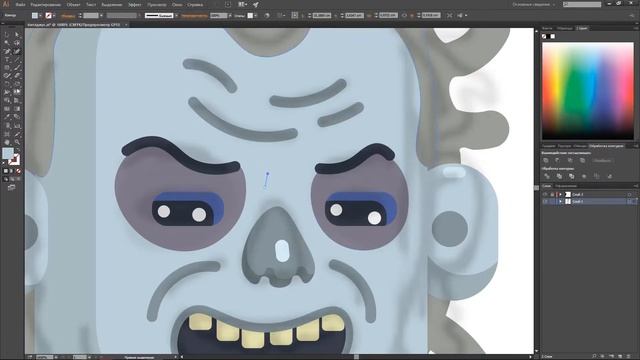Switch to the Слои panel tab
The image size is (640, 360).
[547, 186]
